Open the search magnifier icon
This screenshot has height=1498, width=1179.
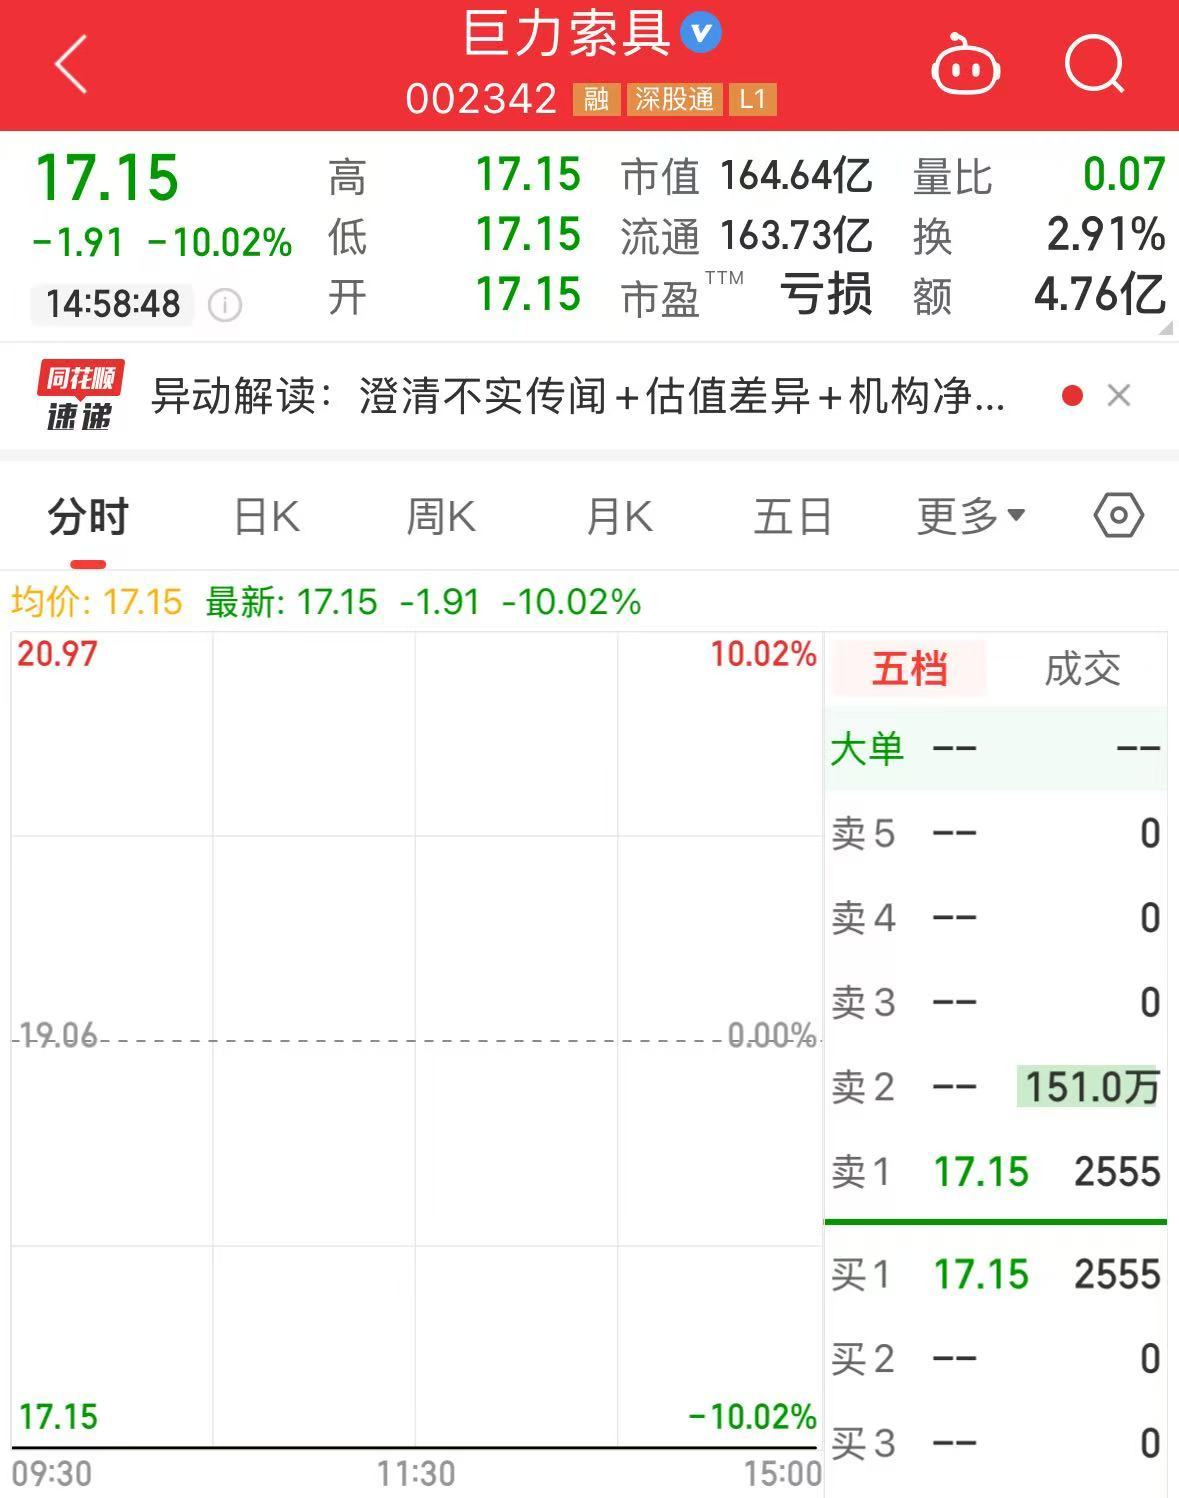(x=1095, y=64)
